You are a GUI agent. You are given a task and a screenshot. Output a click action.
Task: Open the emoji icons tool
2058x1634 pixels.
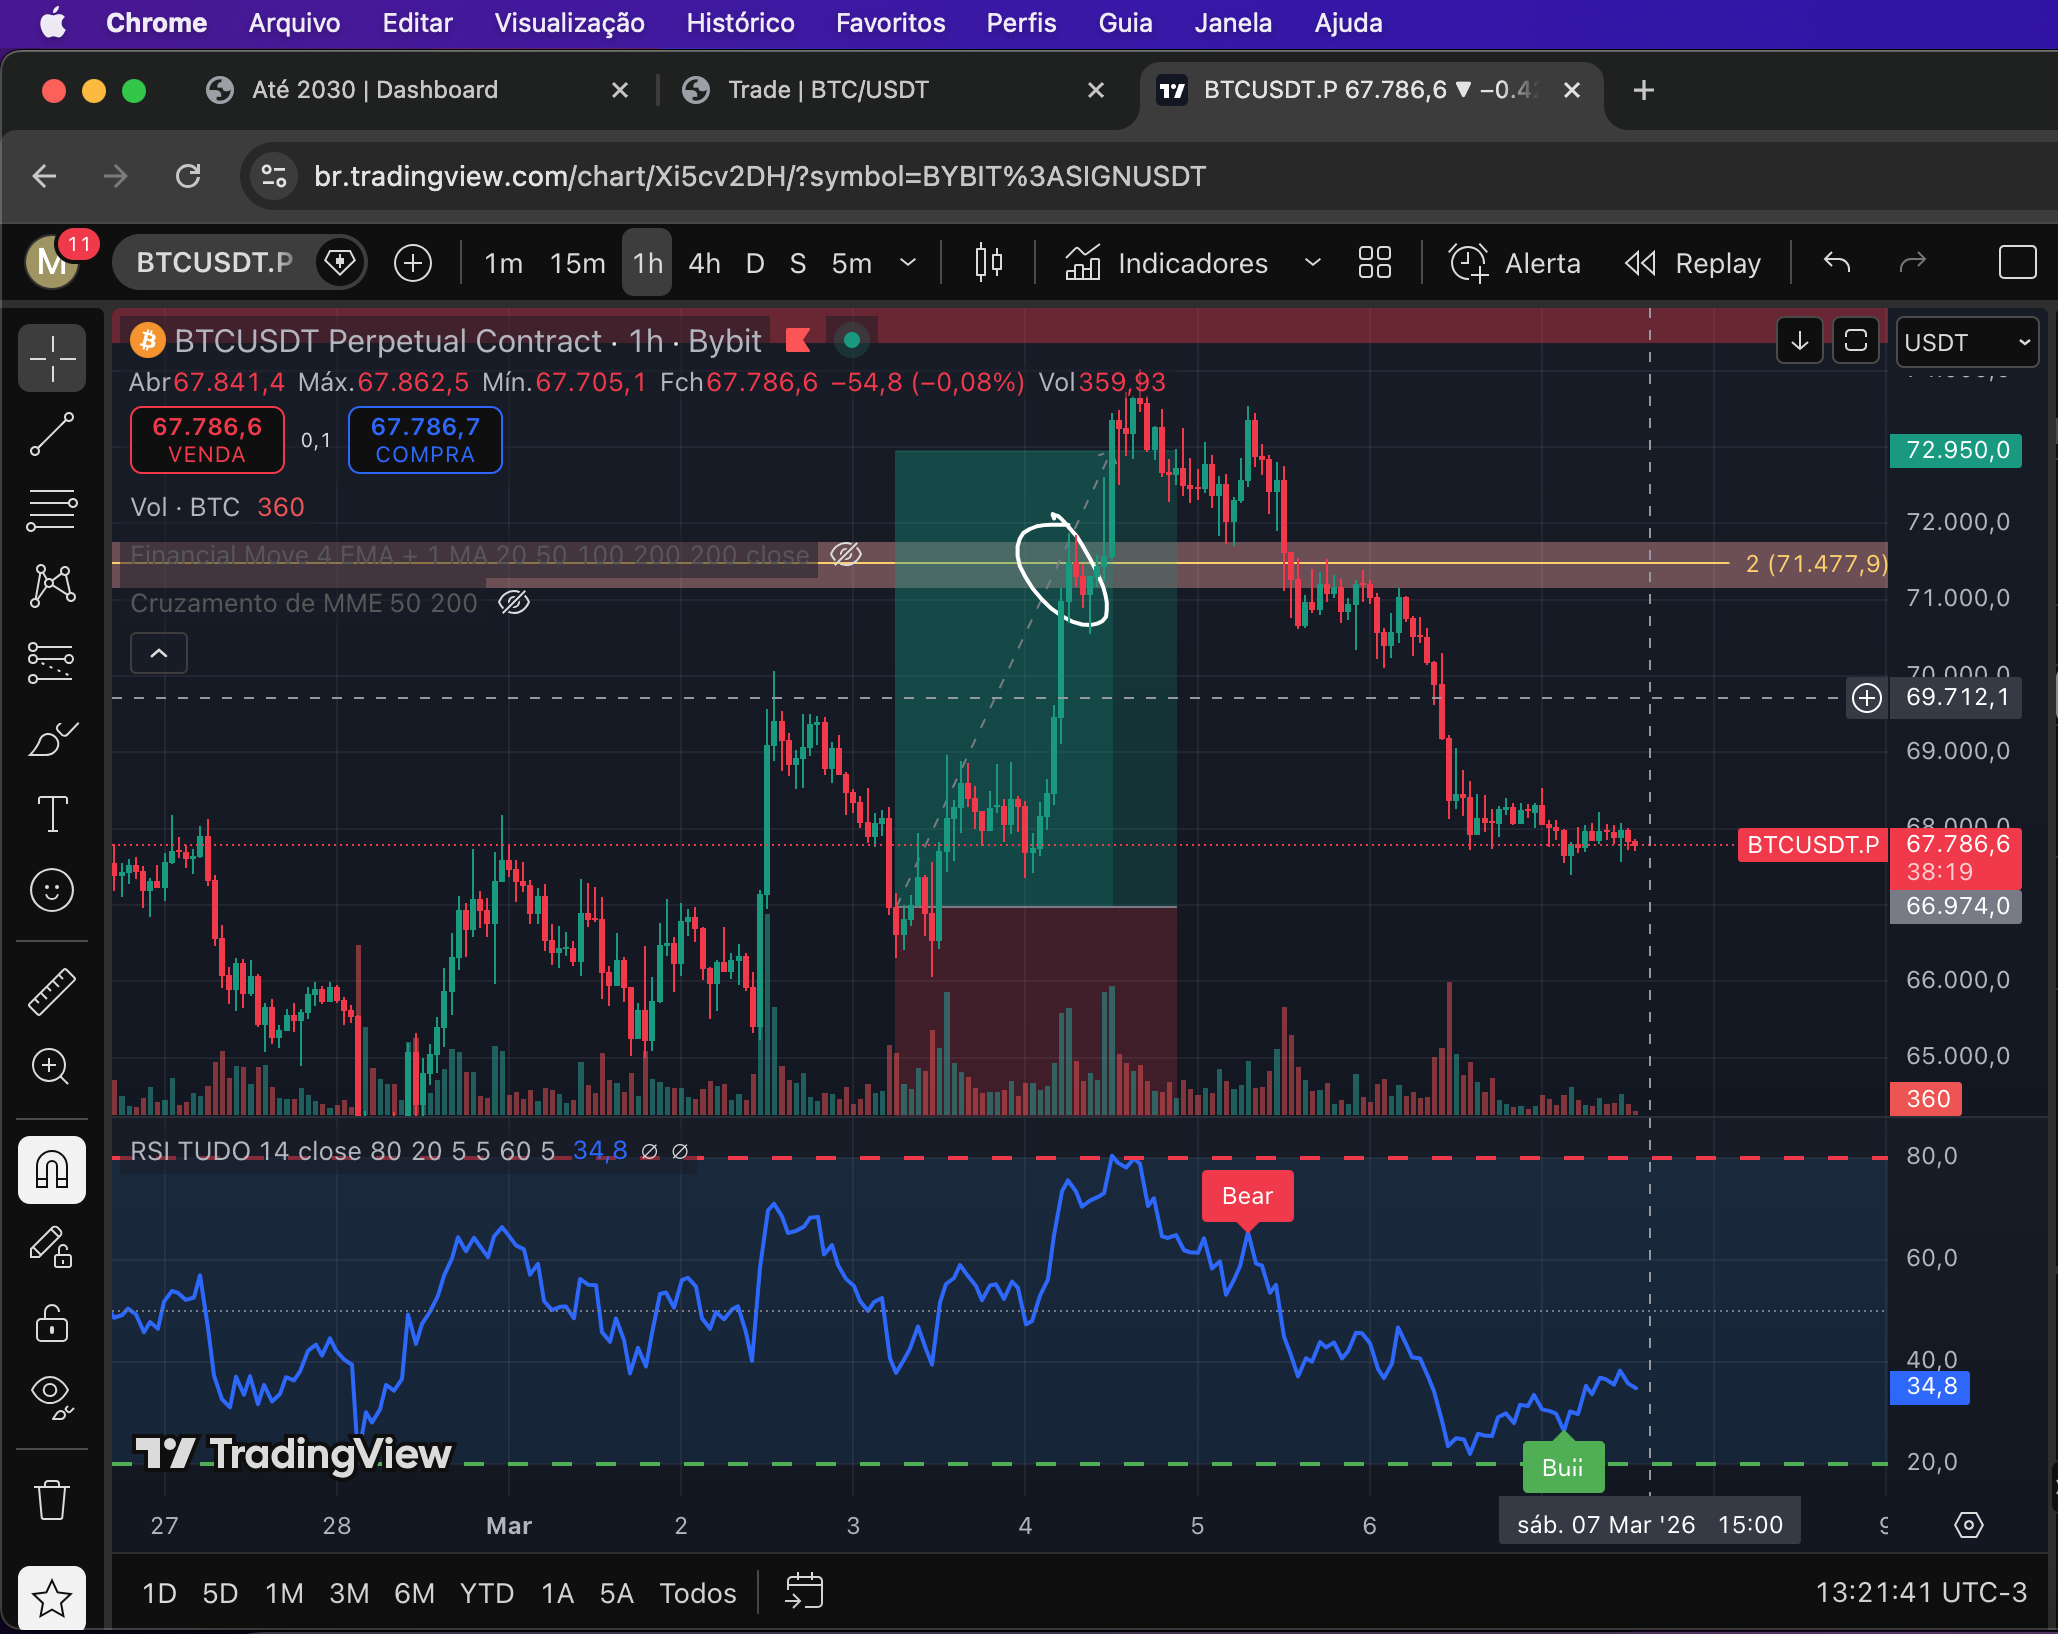click(x=52, y=890)
